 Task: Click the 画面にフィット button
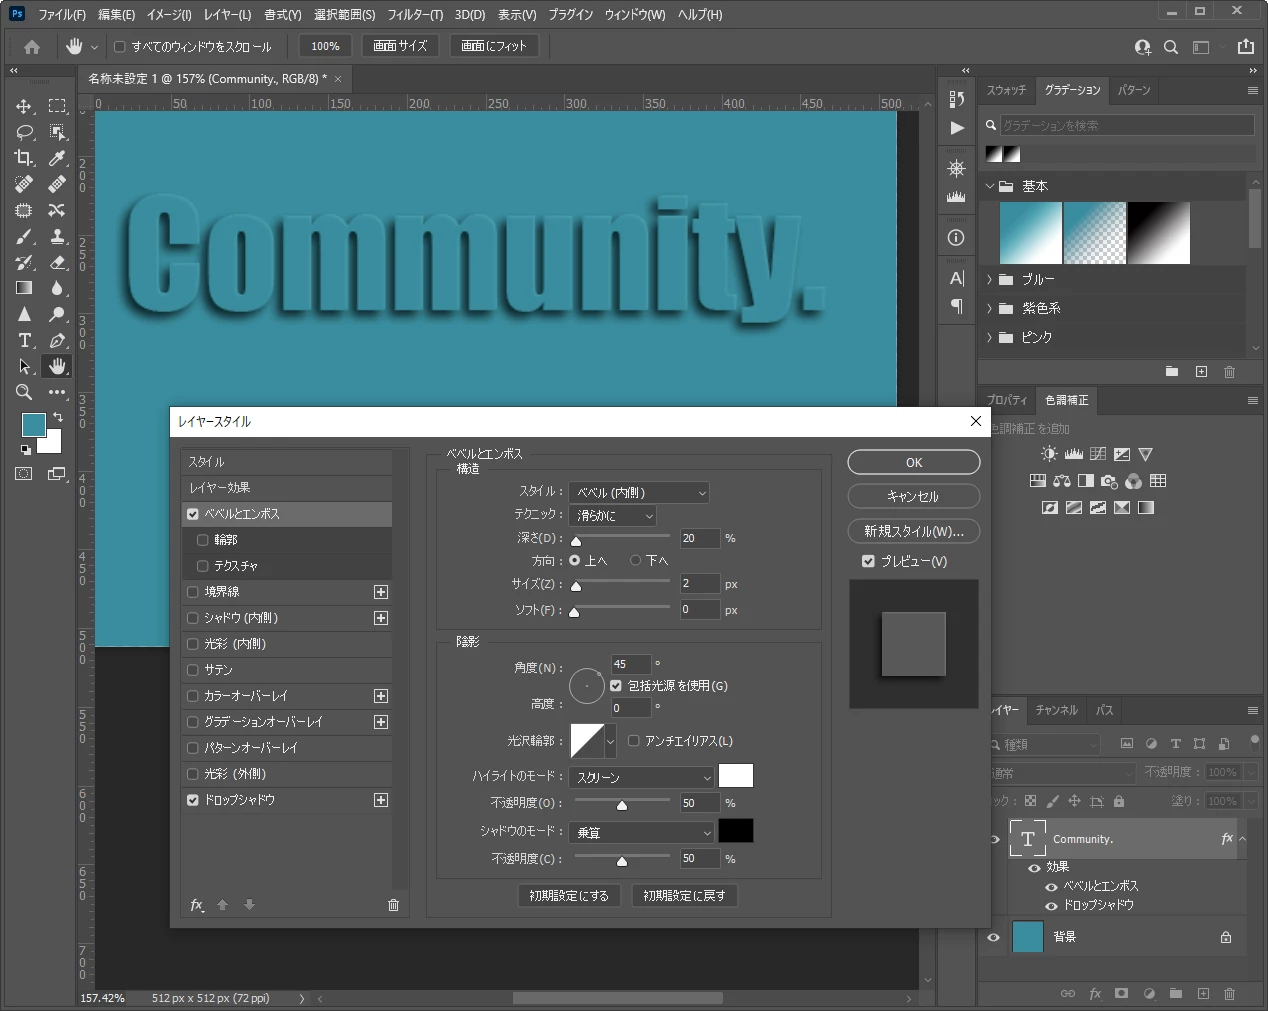pos(494,46)
